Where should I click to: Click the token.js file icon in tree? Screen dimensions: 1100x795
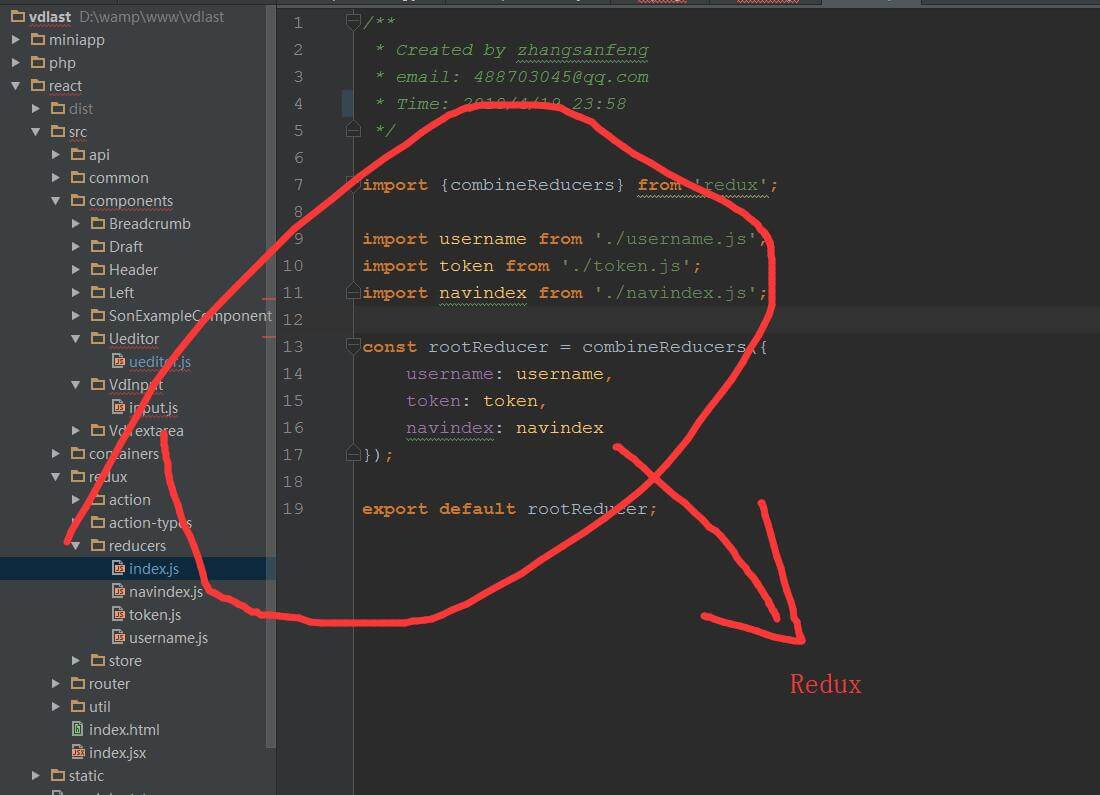[x=119, y=615]
